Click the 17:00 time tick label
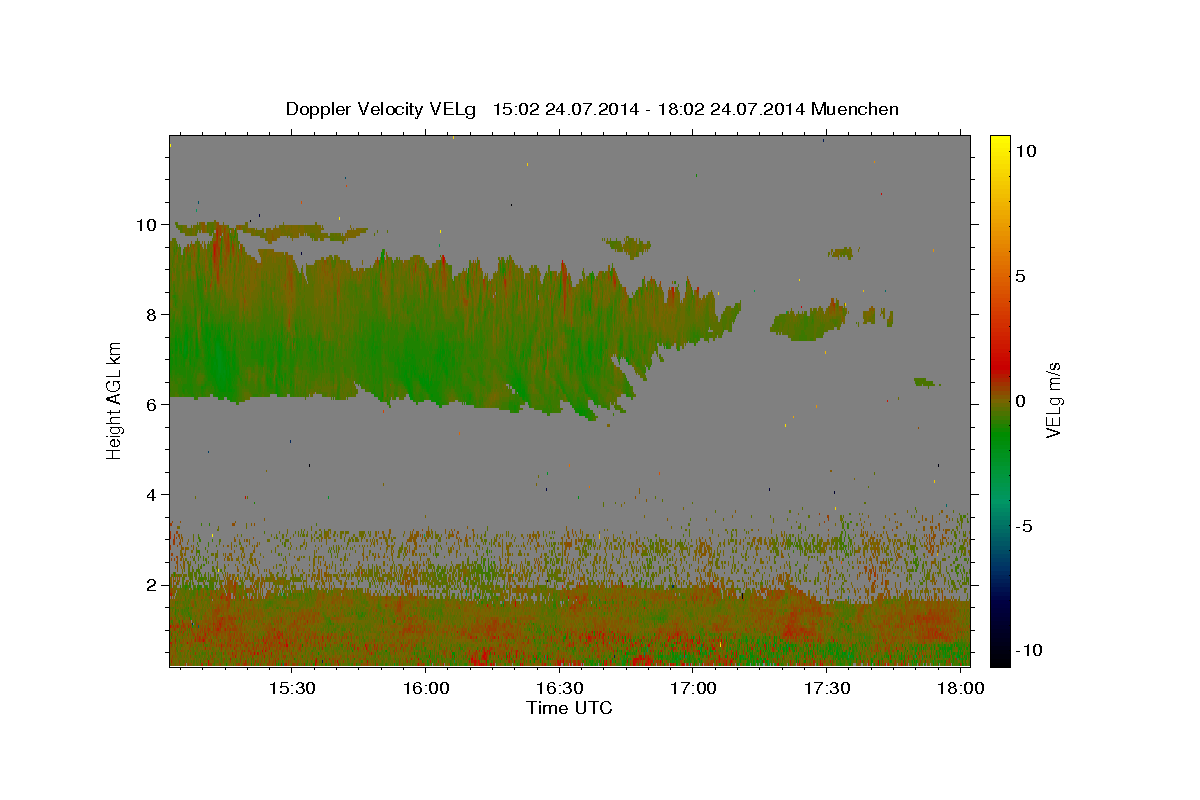Viewport: 1200px width, 800px height. [x=693, y=689]
